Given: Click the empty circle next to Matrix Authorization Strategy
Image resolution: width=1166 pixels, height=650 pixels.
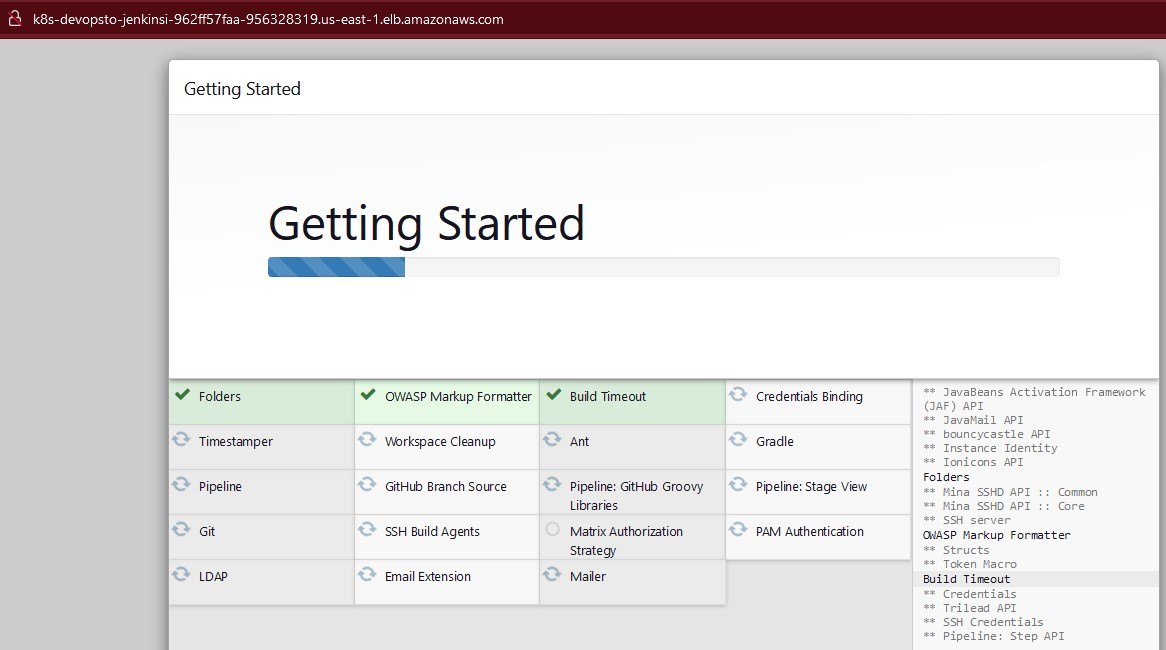Looking at the screenshot, I should [x=553, y=530].
